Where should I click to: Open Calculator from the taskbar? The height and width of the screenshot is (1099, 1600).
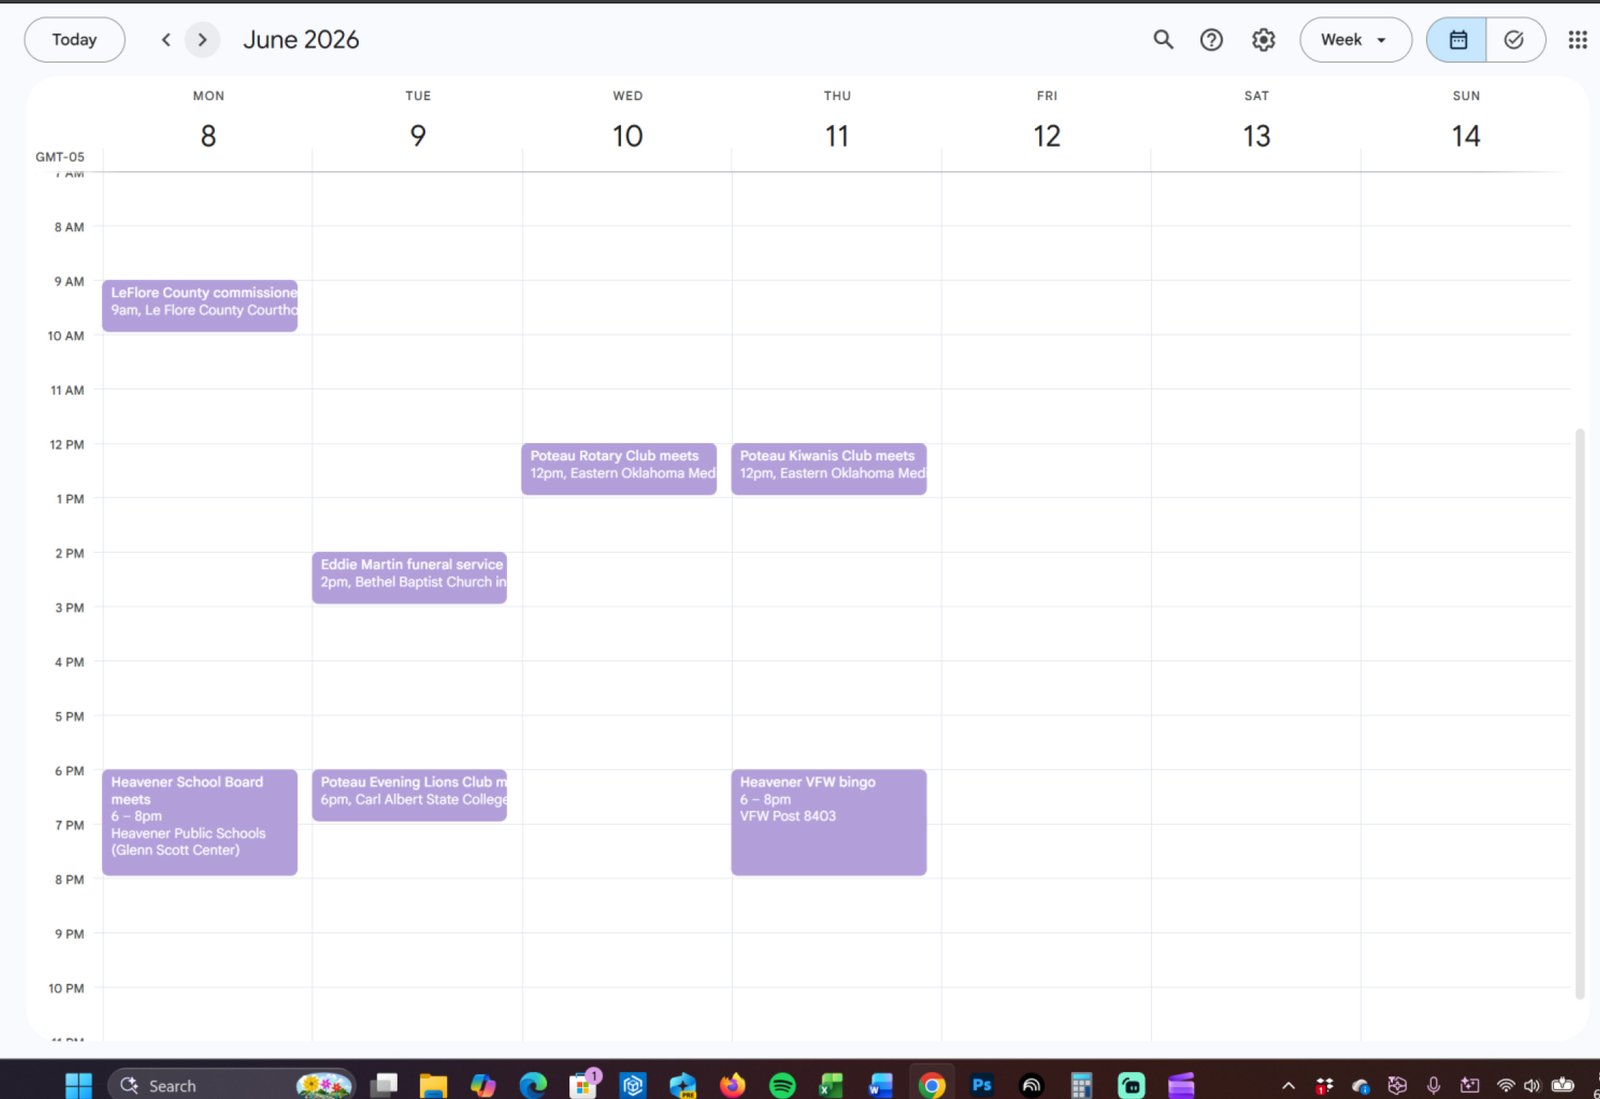click(x=1081, y=1085)
